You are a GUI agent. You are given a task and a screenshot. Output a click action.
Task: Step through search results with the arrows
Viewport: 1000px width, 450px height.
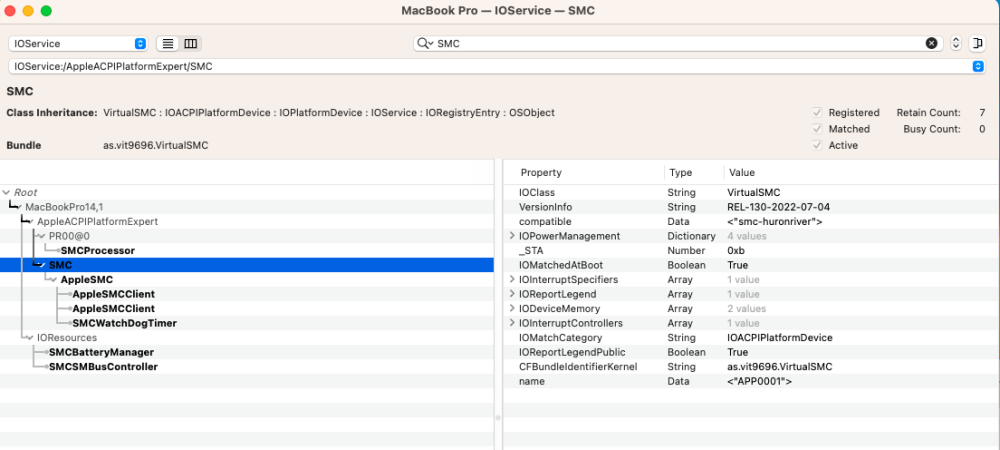[955, 43]
